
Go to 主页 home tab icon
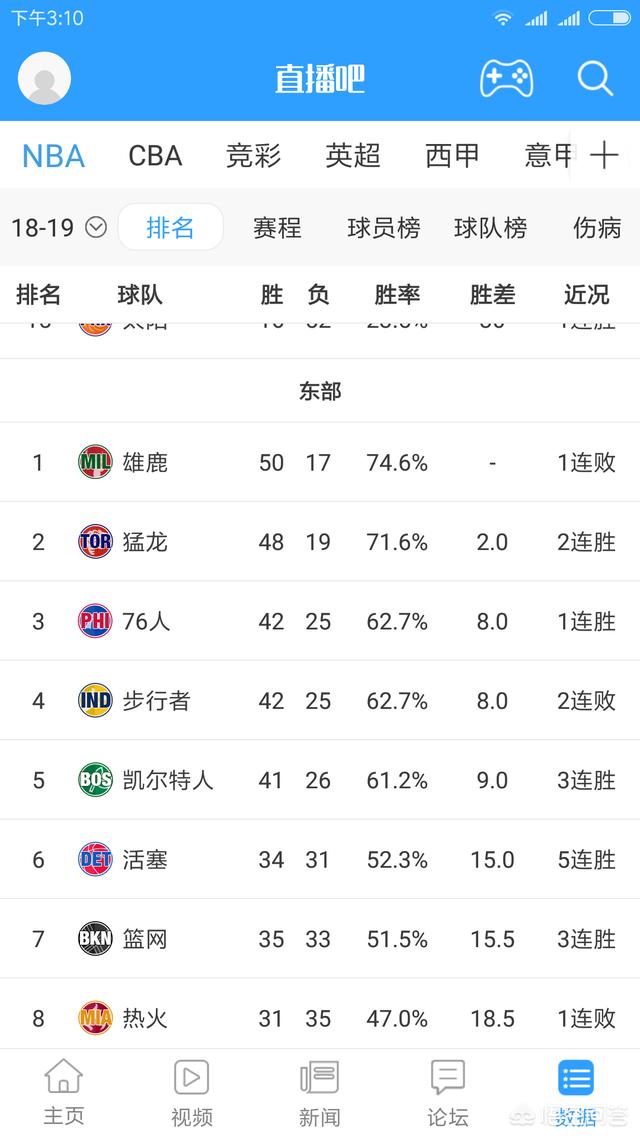(64, 1076)
